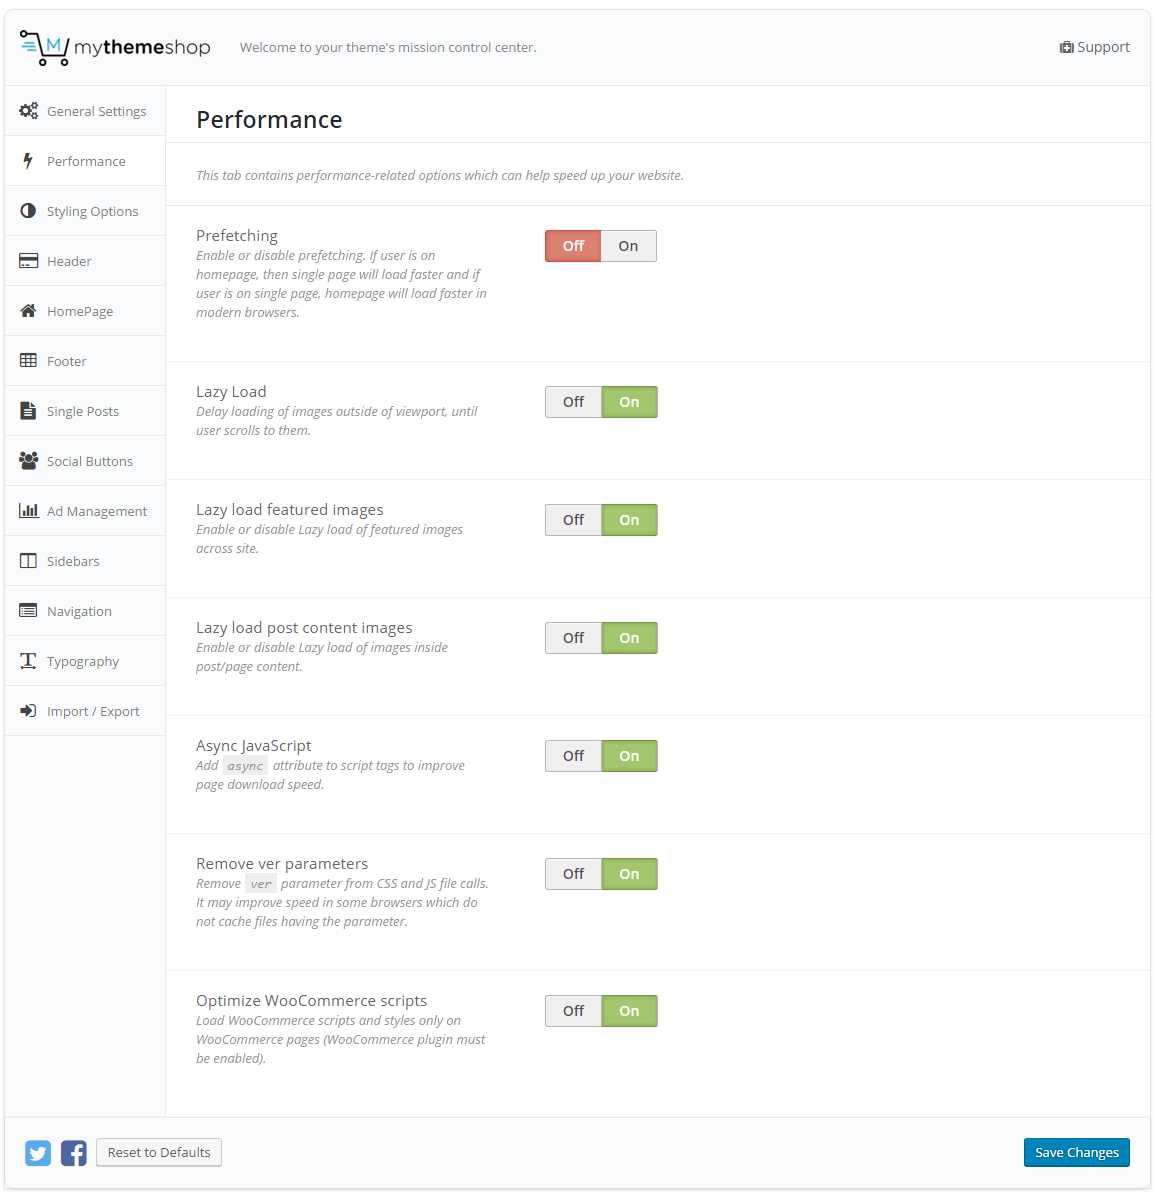This screenshot has width=1157, height=1195.
Task: Disable Optimize WooCommerce scripts
Action: point(573,1011)
